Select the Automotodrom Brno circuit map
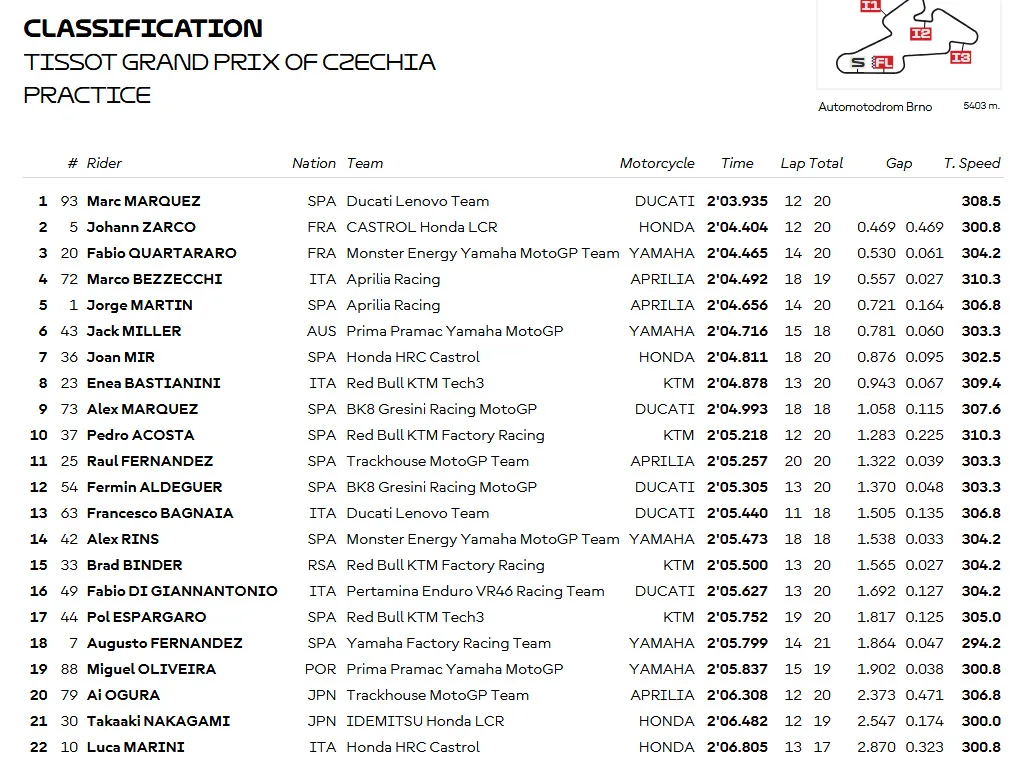Image resolution: width=1032 pixels, height=758 pixels. [909, 43]
